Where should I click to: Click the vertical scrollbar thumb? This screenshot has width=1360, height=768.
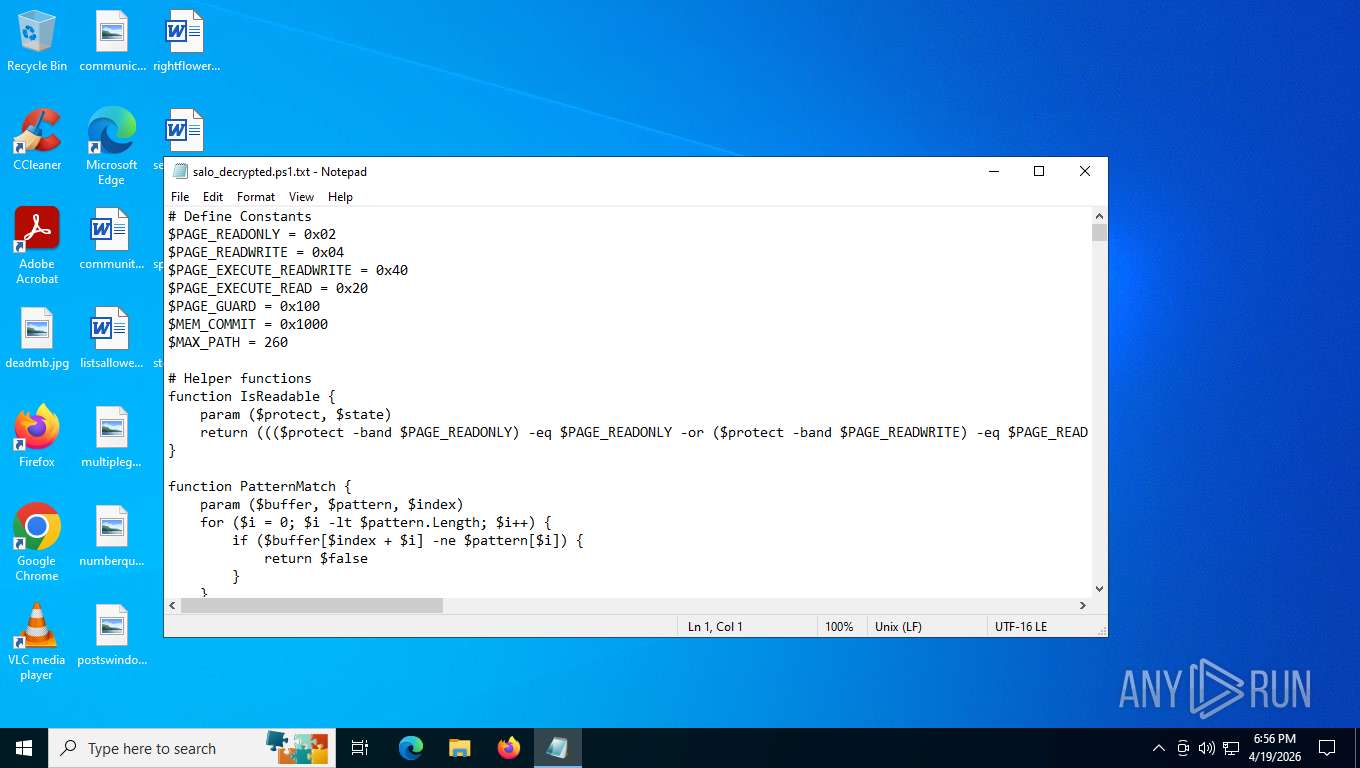click(1099, 233)
